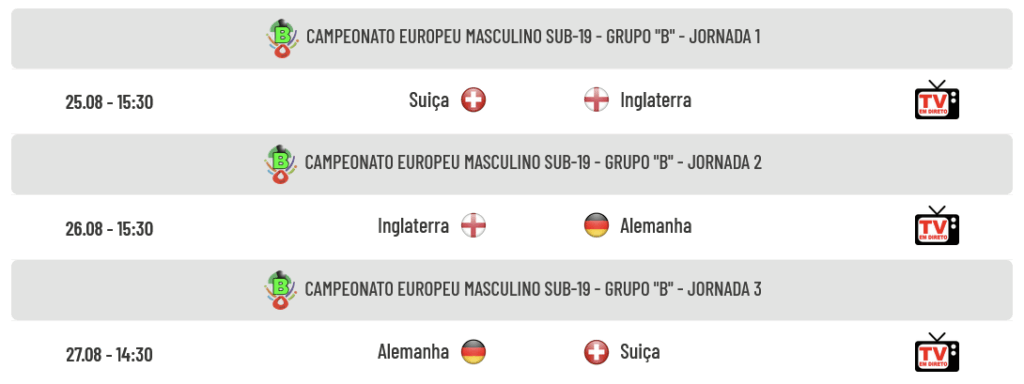Click the Jornada 2 competition logo
Image resolution: width=1024 pixels, height=384 pixels.
coord(281,164)
